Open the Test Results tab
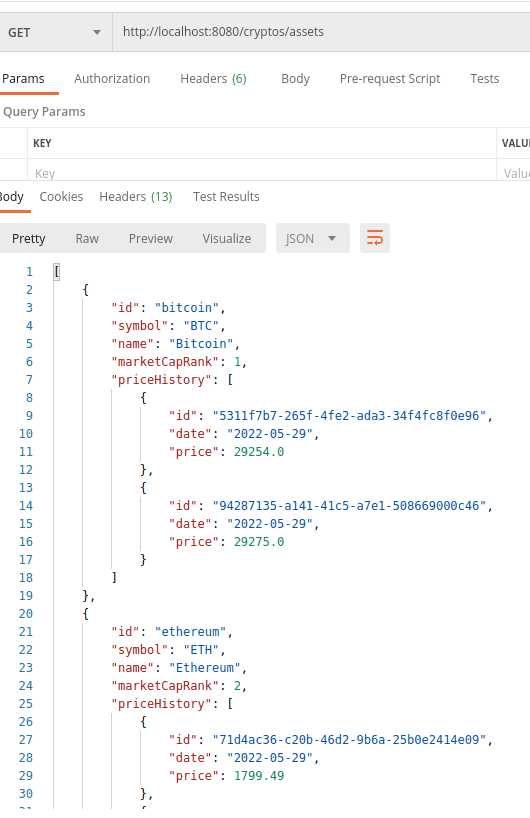The height and width of the screenshot is (818, 530). (x=226, y=197)
